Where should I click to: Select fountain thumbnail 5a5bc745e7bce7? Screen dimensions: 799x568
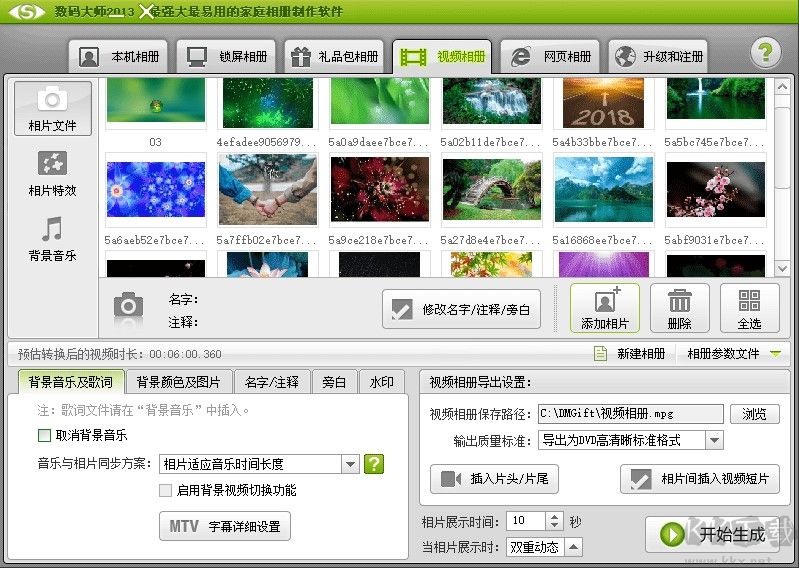pyautogui.click(x=715, y=99)
